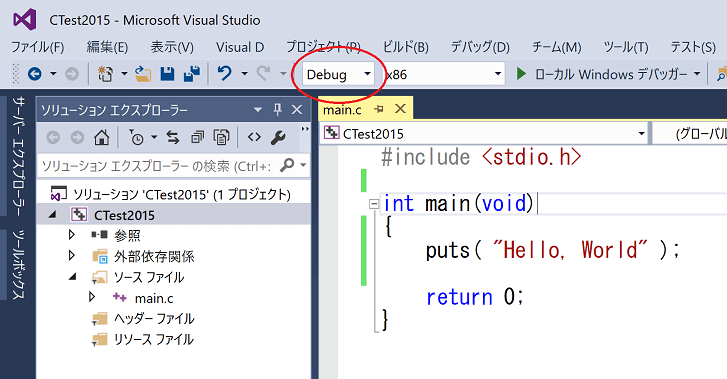Open the 表示(V) menu
727x379 pixels.
172,47
